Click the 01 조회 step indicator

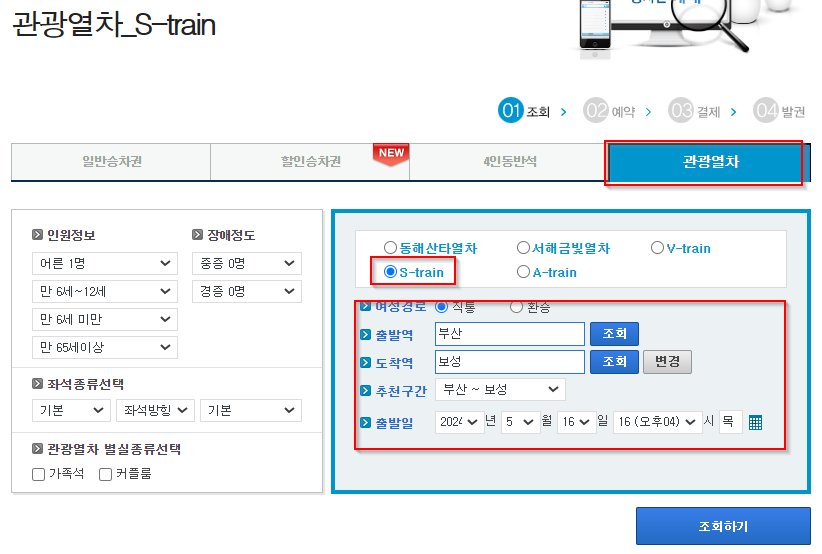tap(524, 111)
